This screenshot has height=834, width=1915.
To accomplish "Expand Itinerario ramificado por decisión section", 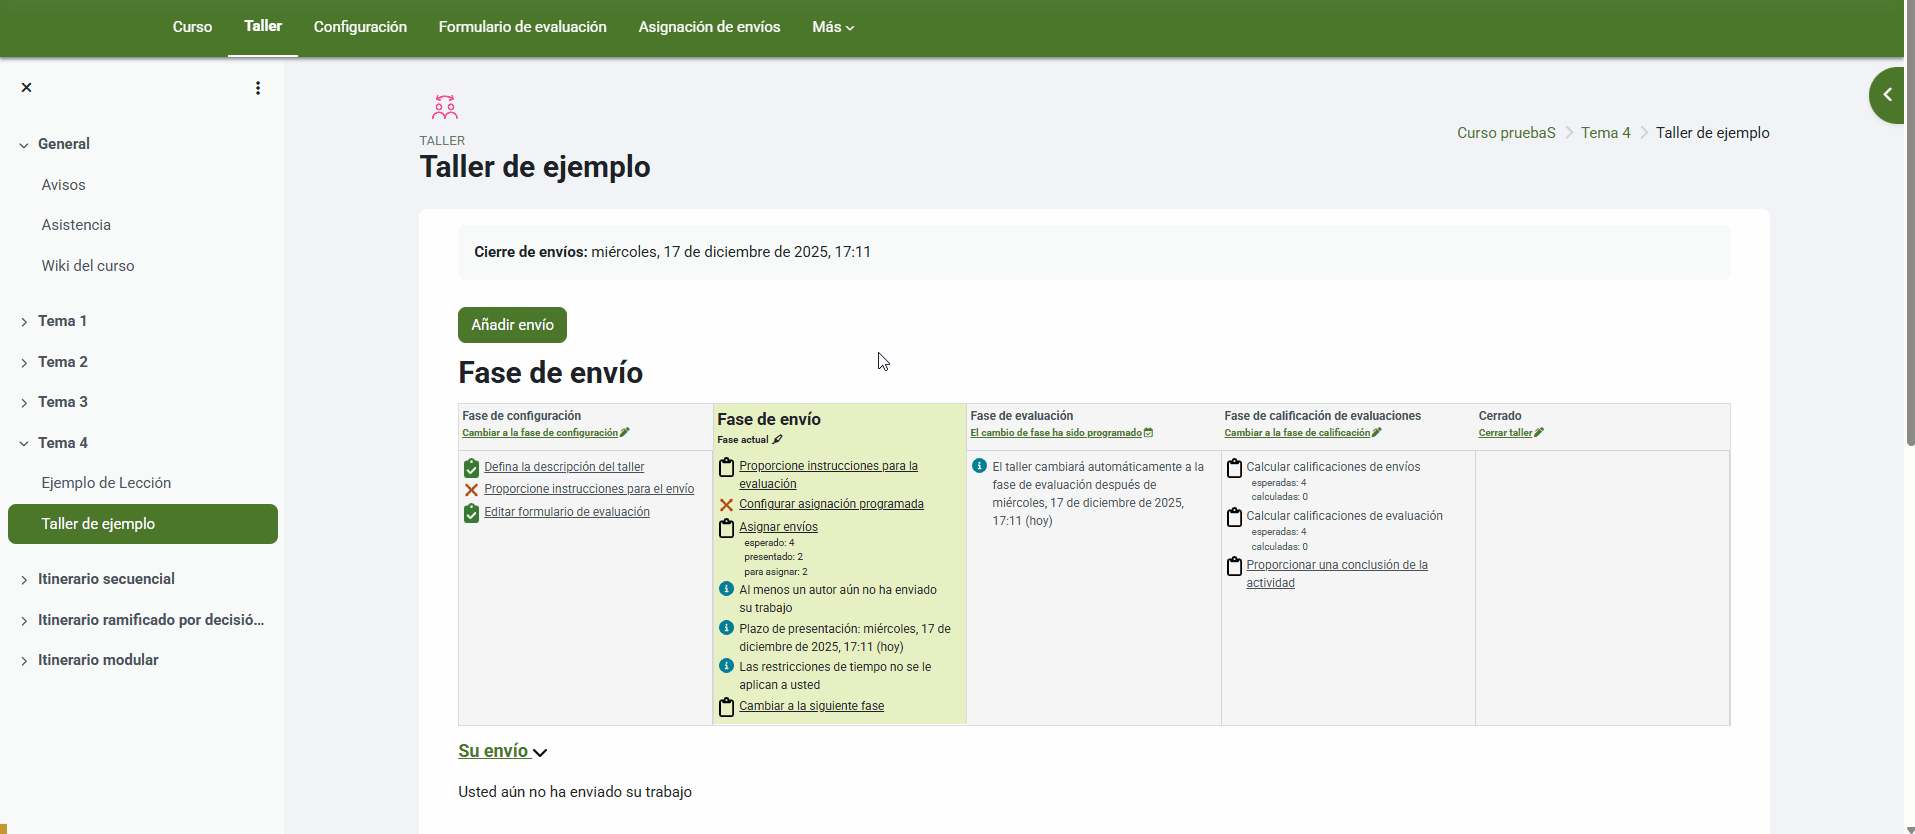I will pyautogui.click(x=24, y=621).
